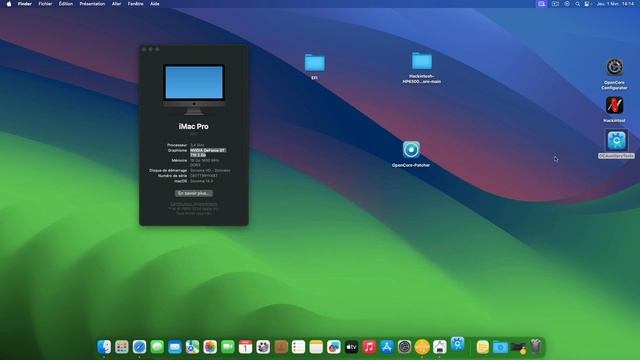Launch Photos from the dock
640x360 pixels.
210,347
